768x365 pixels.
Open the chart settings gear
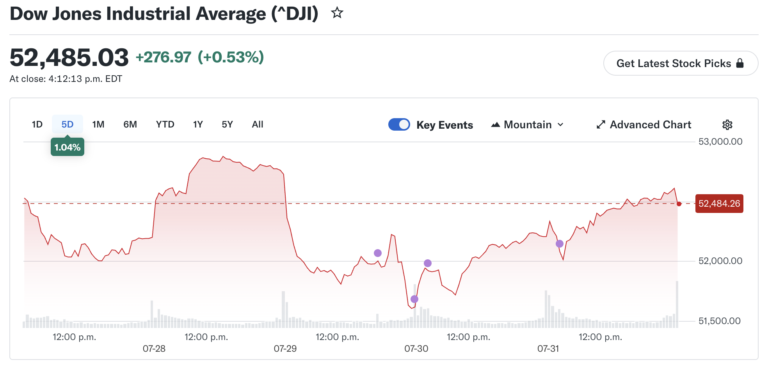(x=727, y=125)
